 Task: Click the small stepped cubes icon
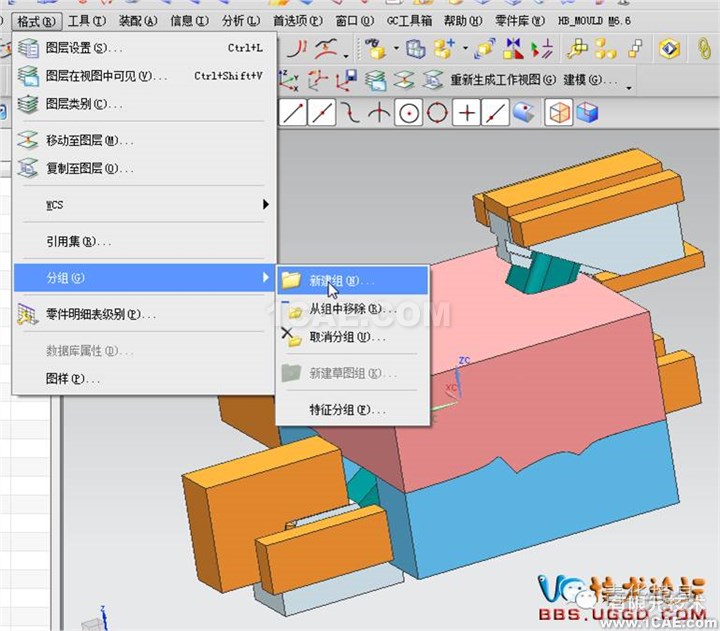point(636,49)
